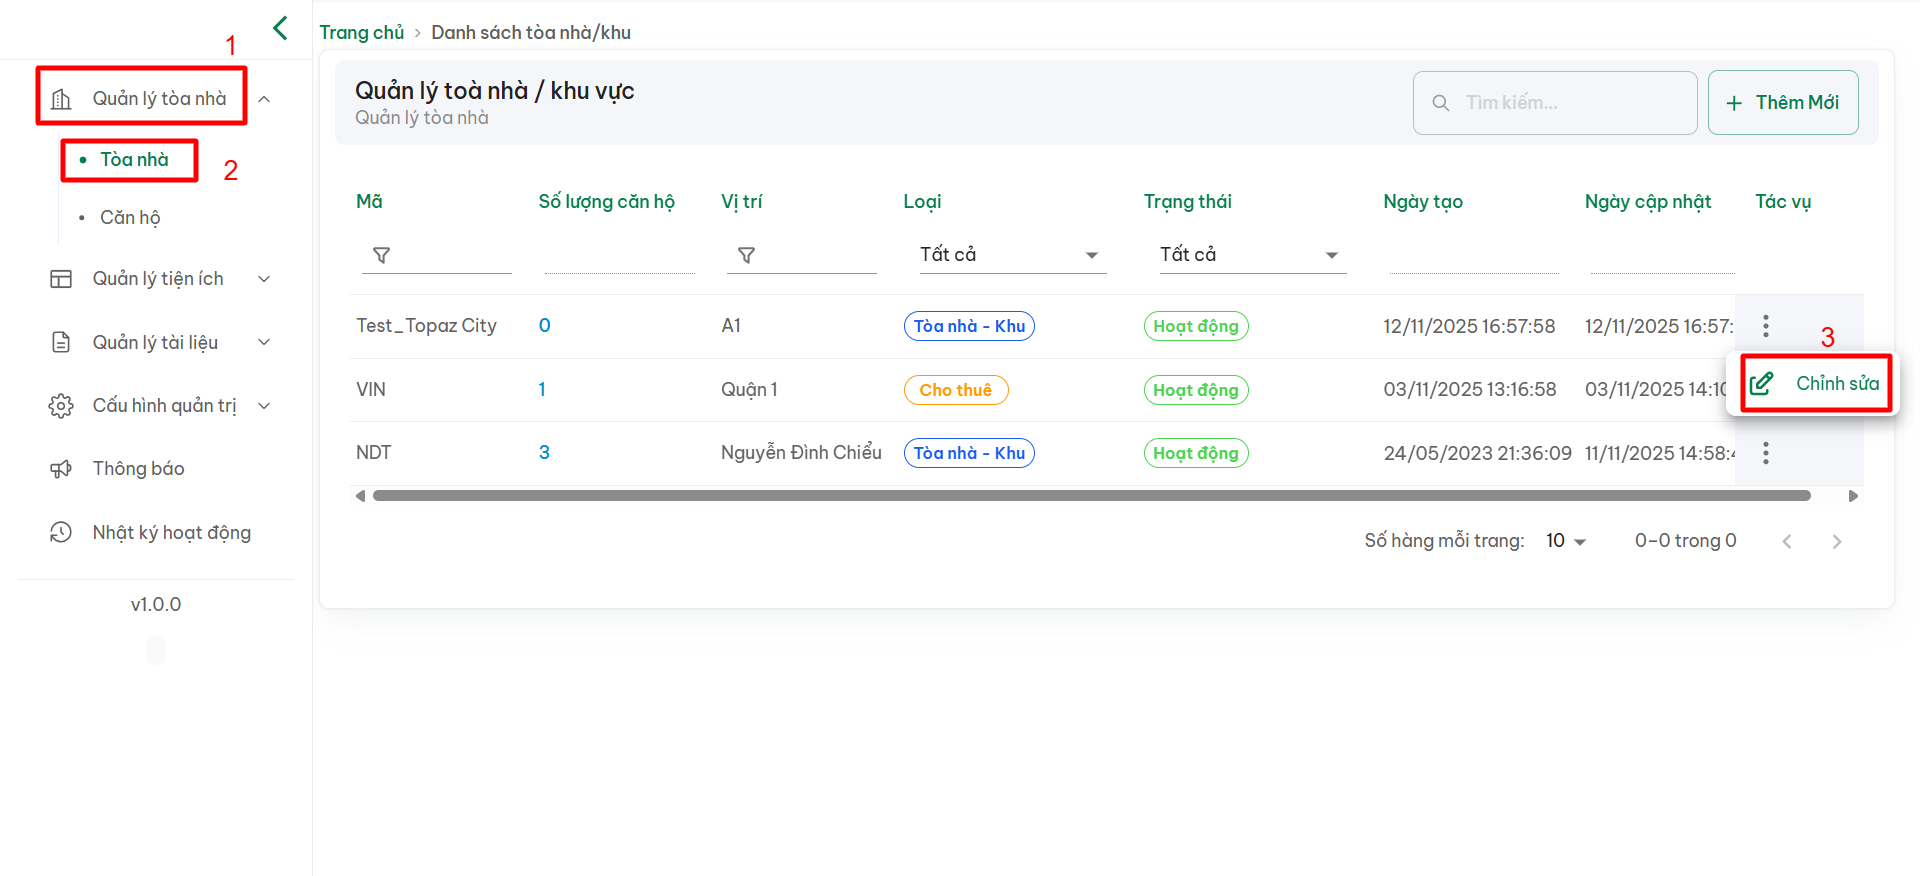The image size is (1920, 876).
Task: Click the Thông báo megaphone icon
Action: (61, 469)
